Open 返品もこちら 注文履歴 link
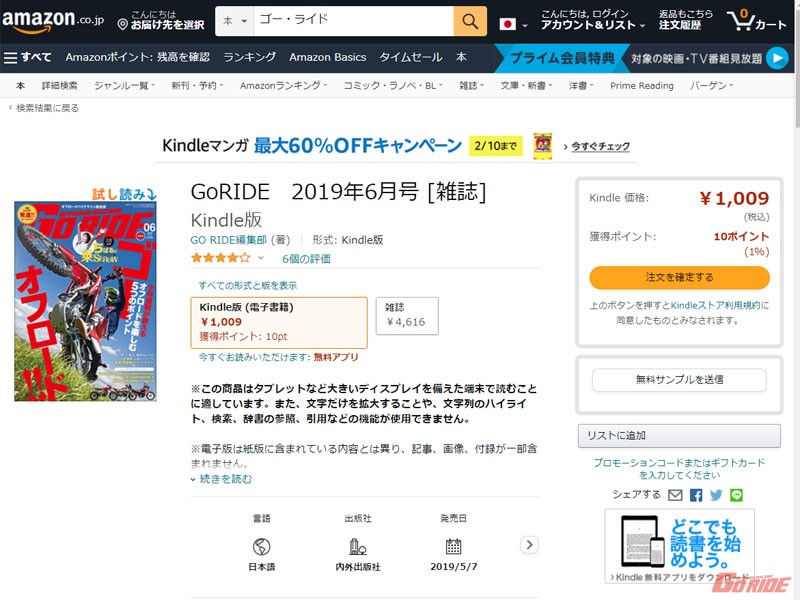This screenshot has height=600, width=800. (686, 20)
